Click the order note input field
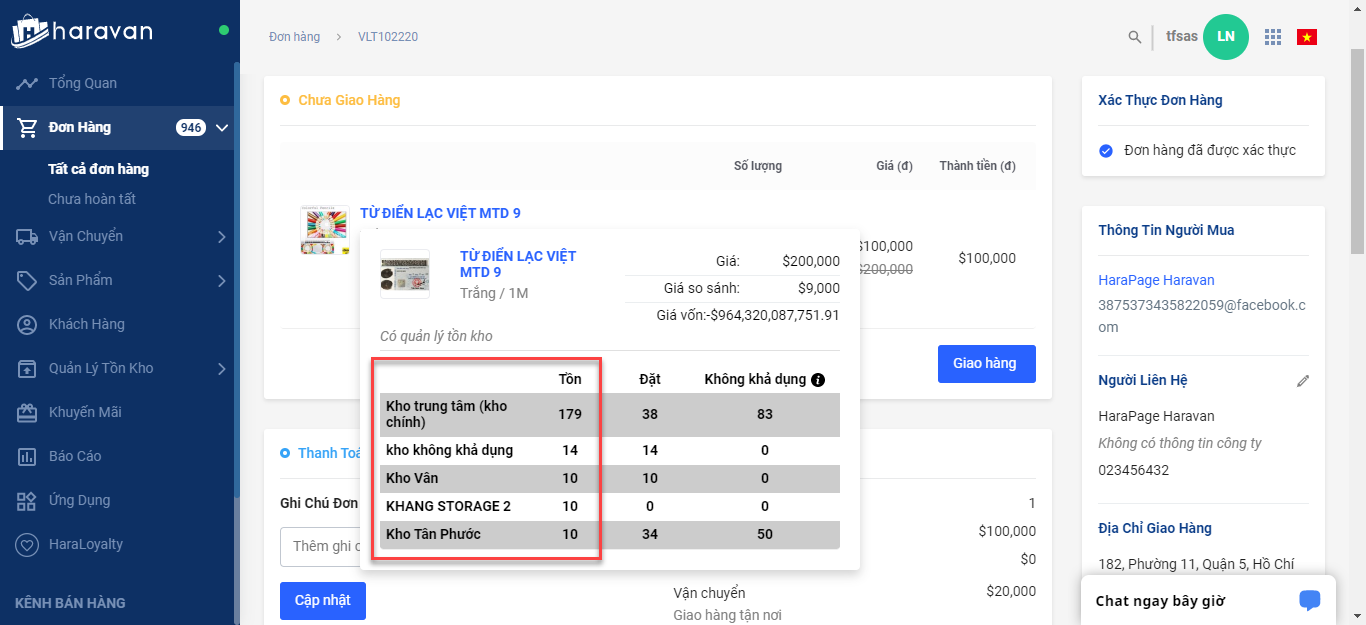This screenshot has width=1366, height=625. click(x=320, y=546)
